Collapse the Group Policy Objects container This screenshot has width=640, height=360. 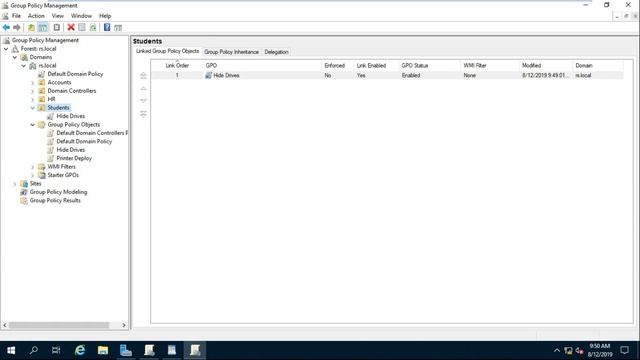coord(33,124)
